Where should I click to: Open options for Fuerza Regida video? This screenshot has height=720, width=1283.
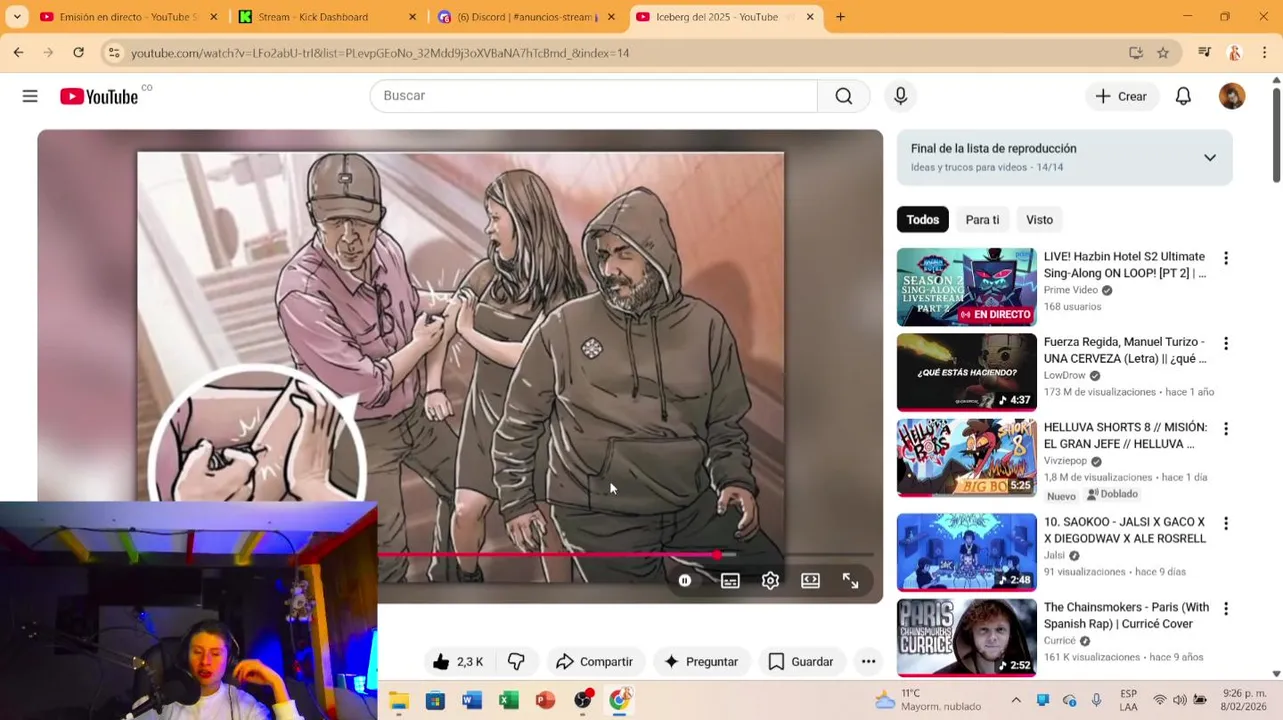(x=1225, y=343)
